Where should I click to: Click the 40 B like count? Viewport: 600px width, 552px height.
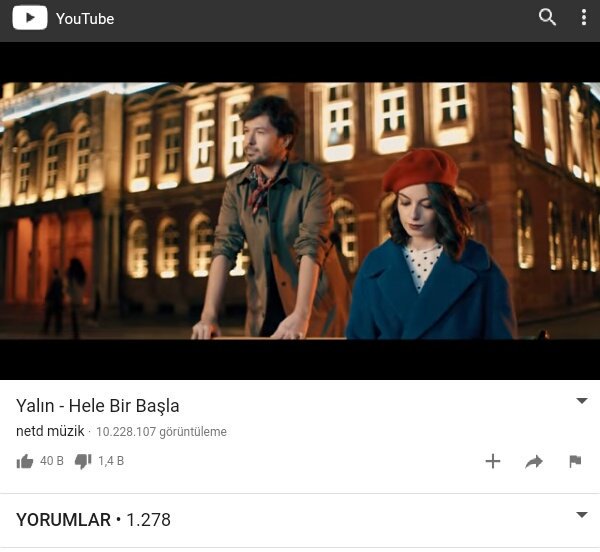click(x=52, y=461)
